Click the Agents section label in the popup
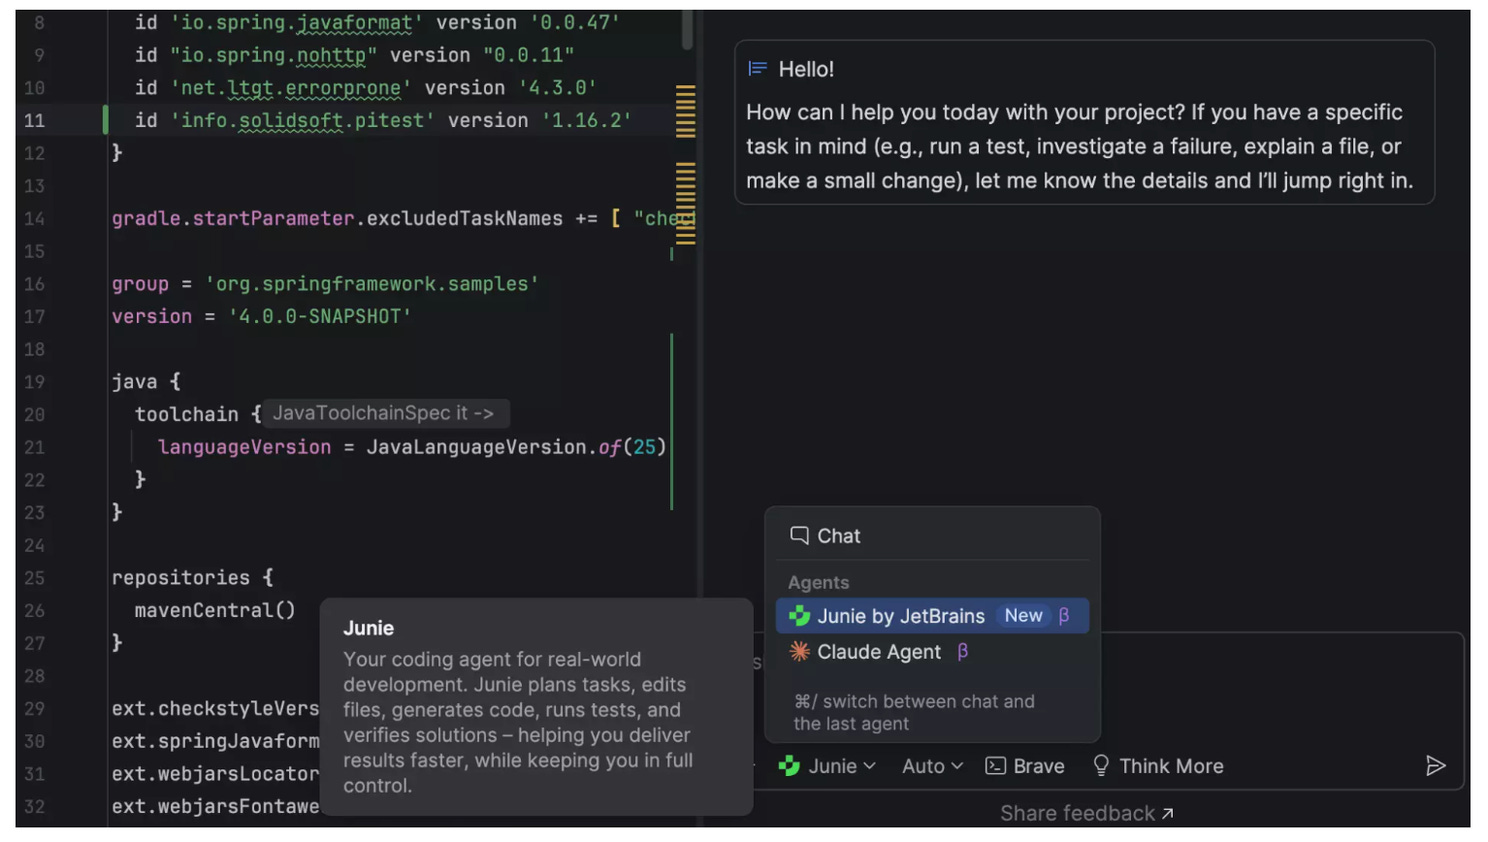1488x842 pixels. [818, 582]
